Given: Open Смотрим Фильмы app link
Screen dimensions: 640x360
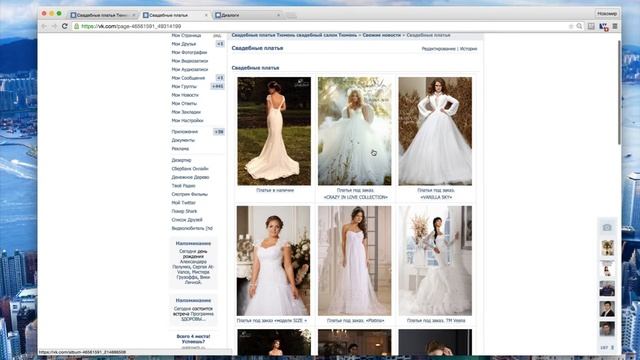Looking at the screenshot, I should (189, 194).
